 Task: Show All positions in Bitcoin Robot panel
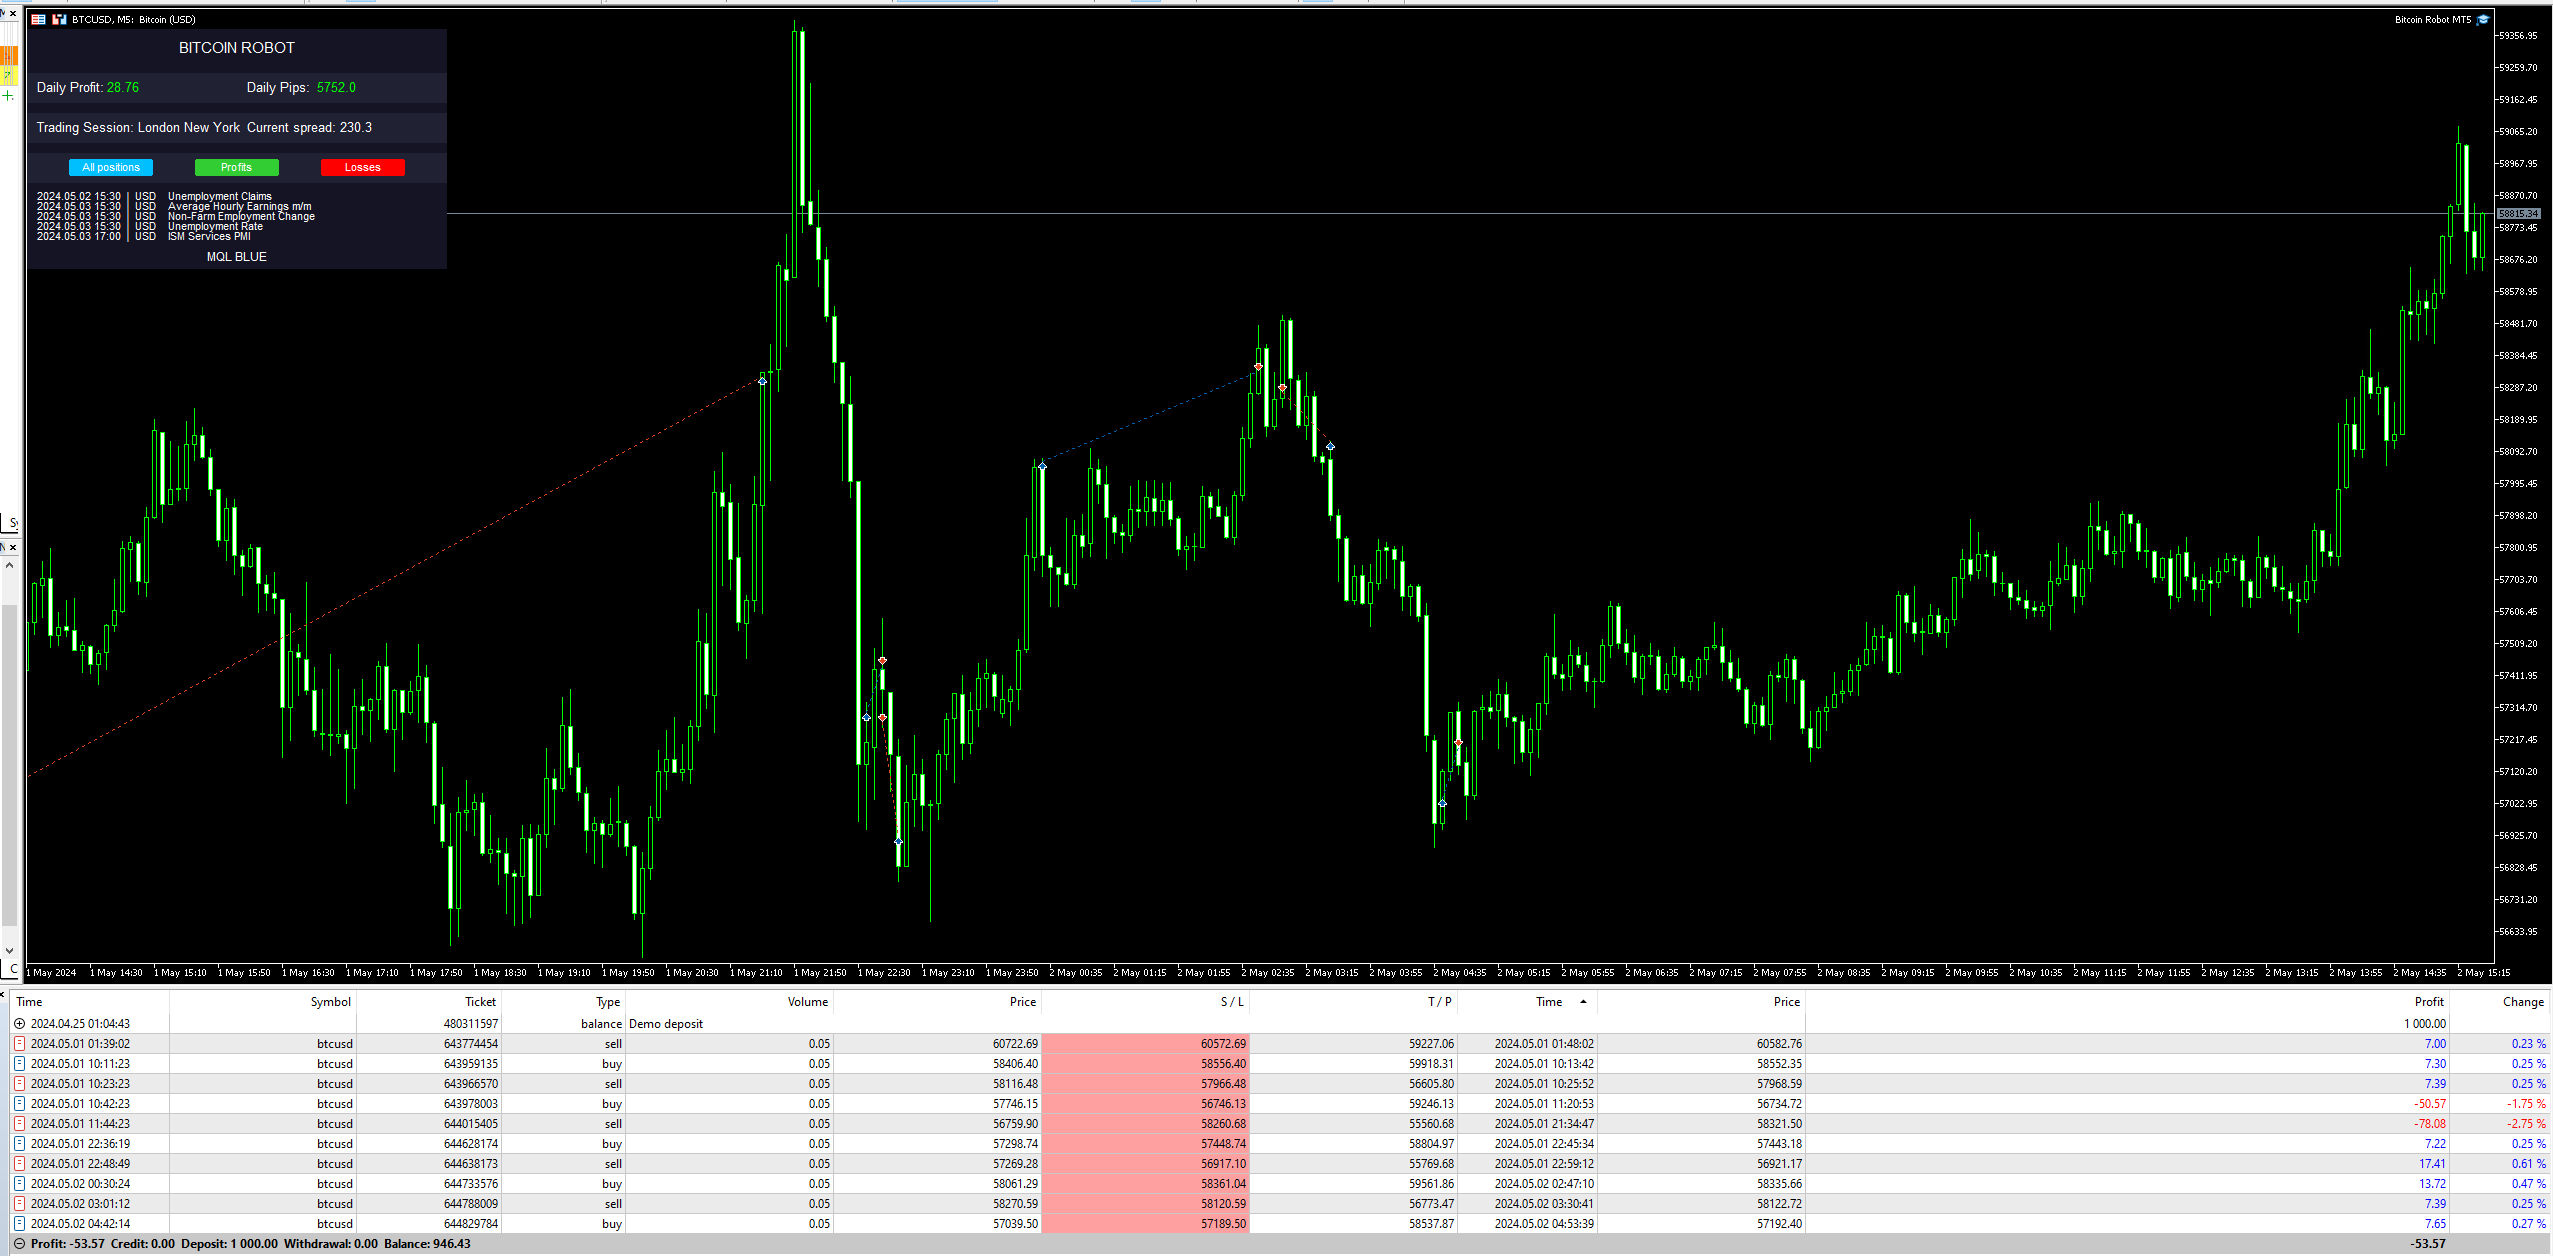[x=111, y=167]
